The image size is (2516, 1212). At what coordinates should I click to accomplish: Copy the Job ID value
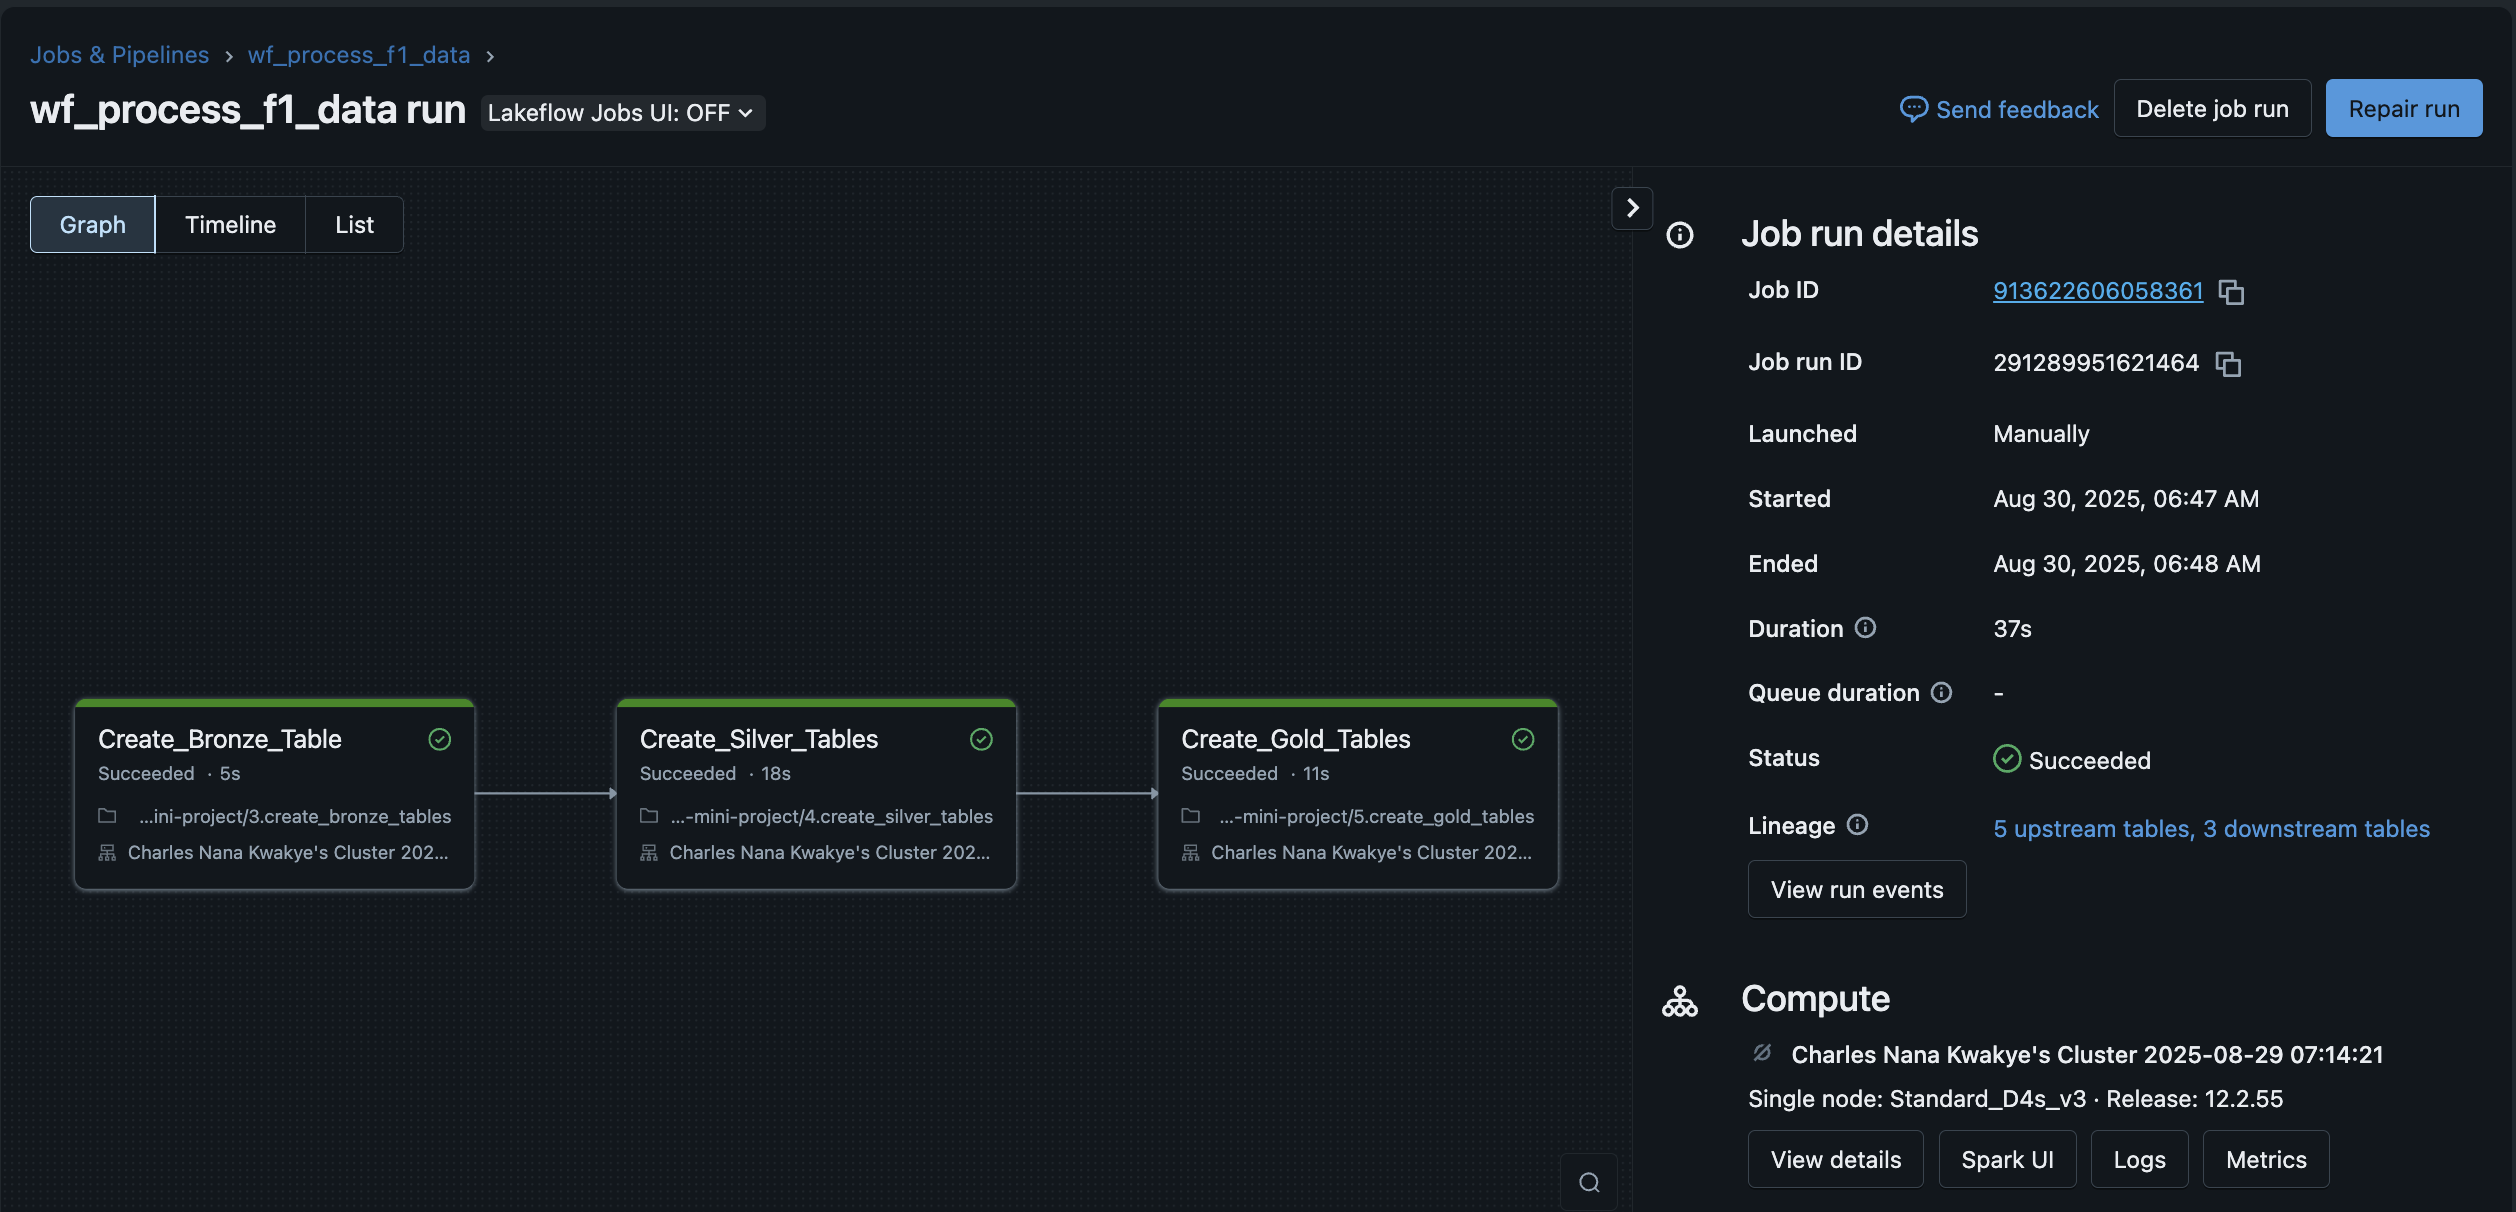(2231, 292)
